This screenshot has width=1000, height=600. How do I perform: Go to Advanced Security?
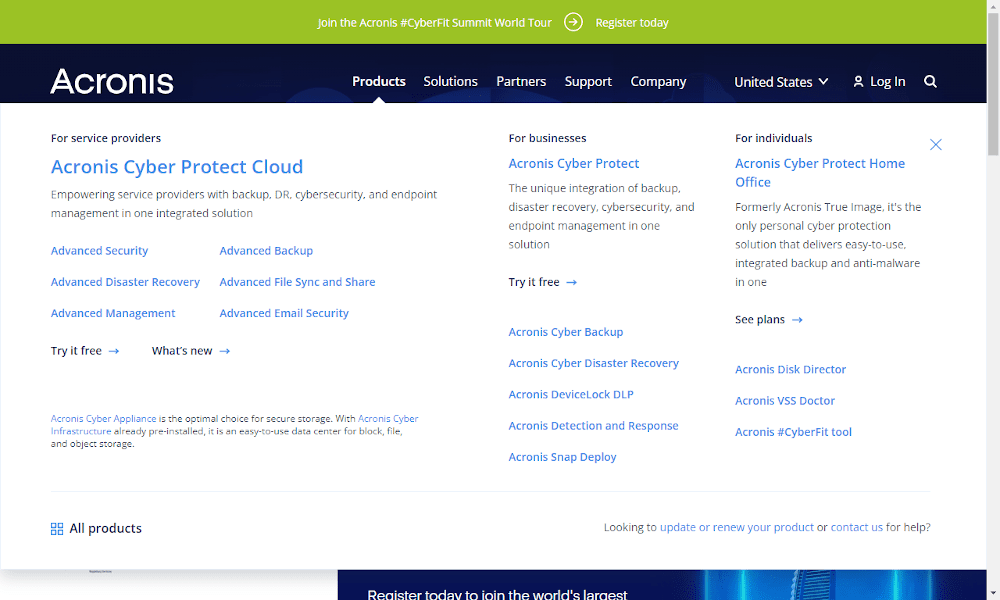pyautogui.click(x=99, y=251)
